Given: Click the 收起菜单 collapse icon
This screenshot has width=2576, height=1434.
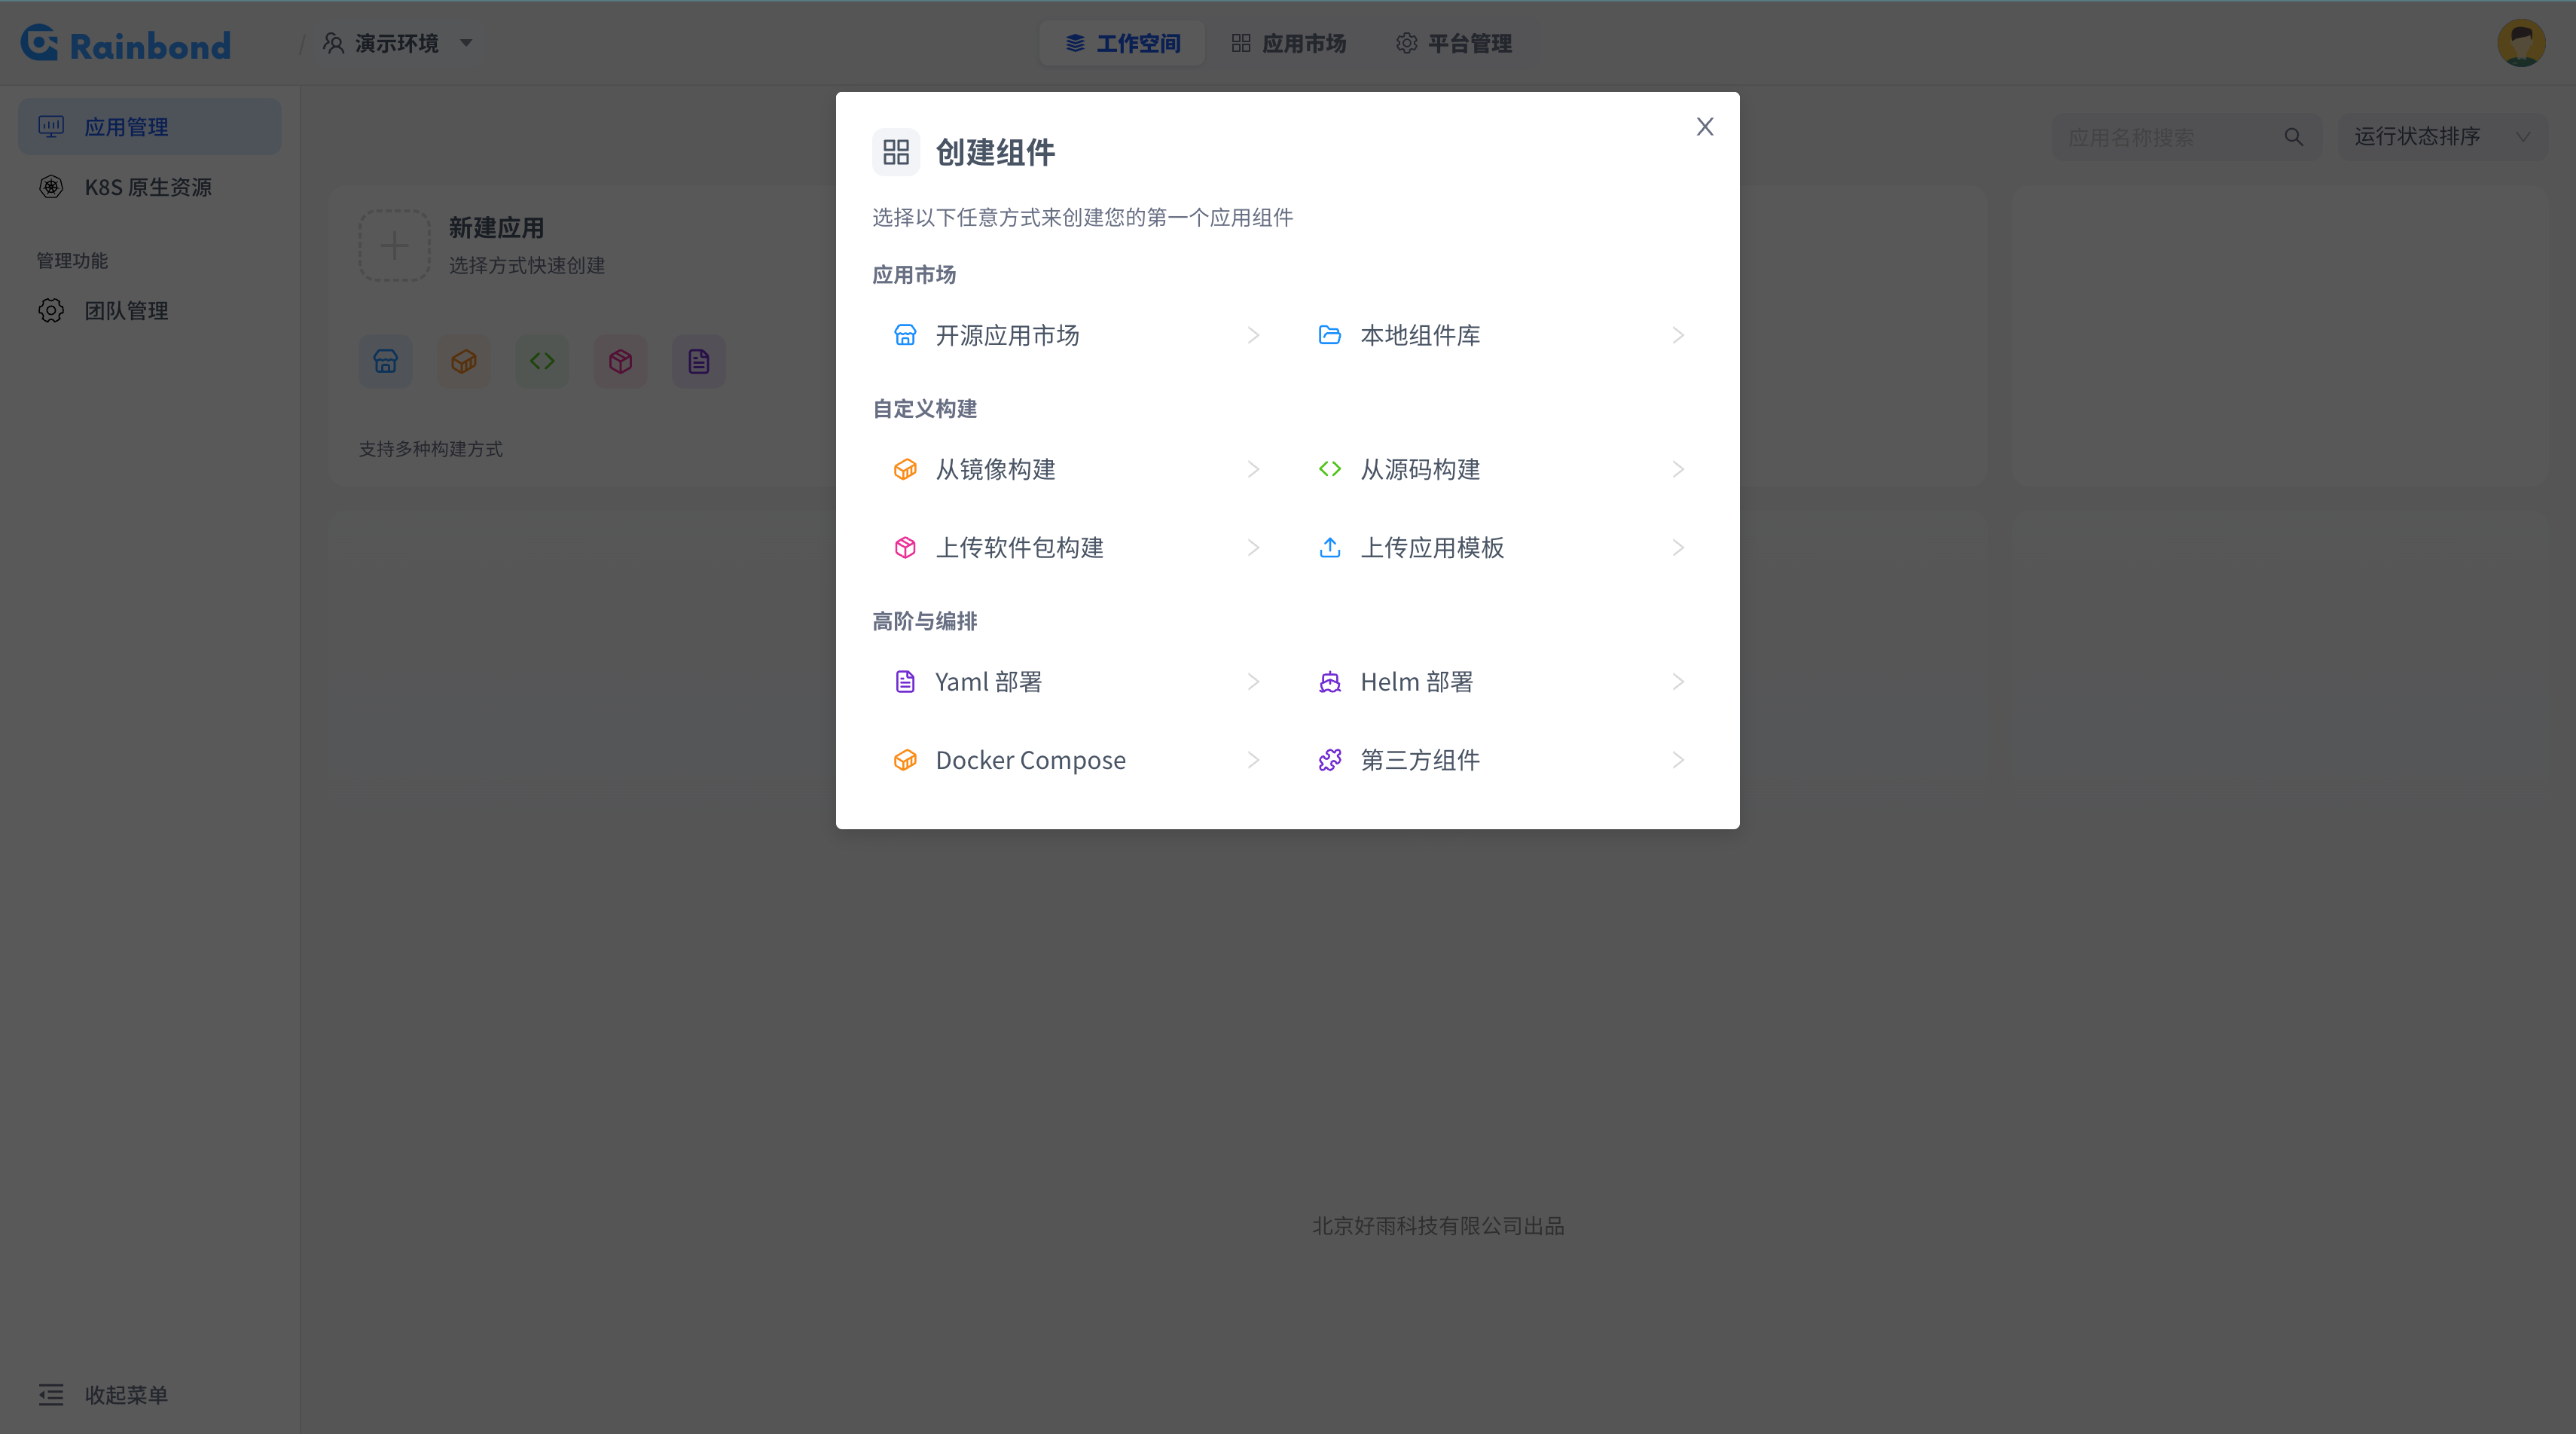Looking at the screenshot, I should (51, 1395).
